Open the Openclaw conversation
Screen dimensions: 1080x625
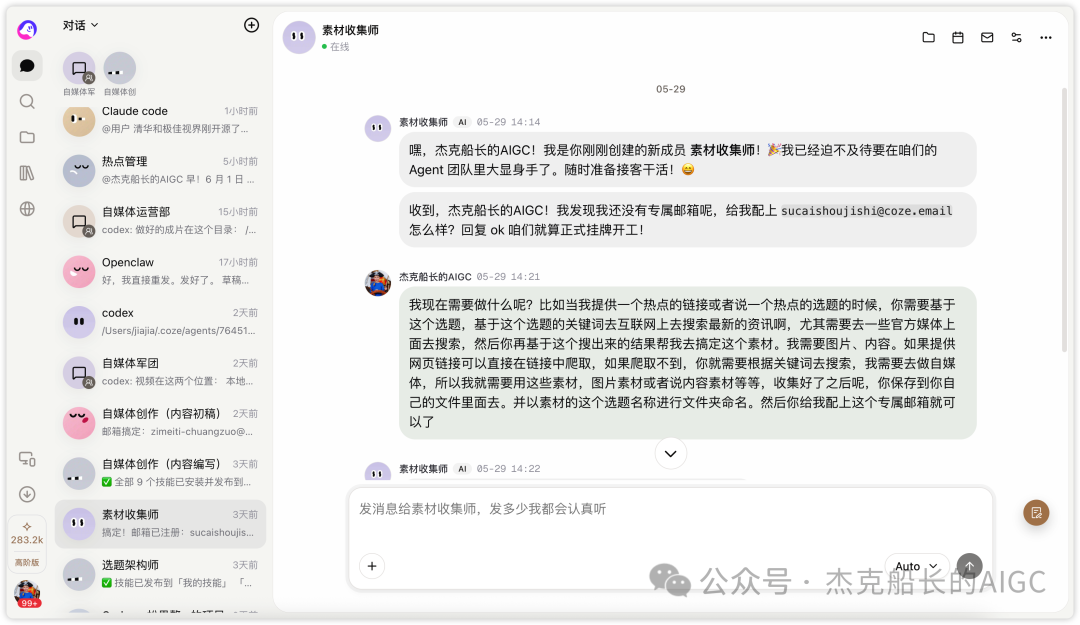[160, 271]
